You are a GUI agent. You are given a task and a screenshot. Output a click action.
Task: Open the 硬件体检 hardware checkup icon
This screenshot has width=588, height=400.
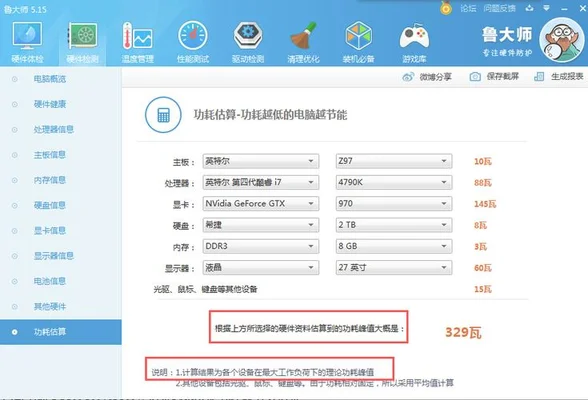tap(27, 36)
